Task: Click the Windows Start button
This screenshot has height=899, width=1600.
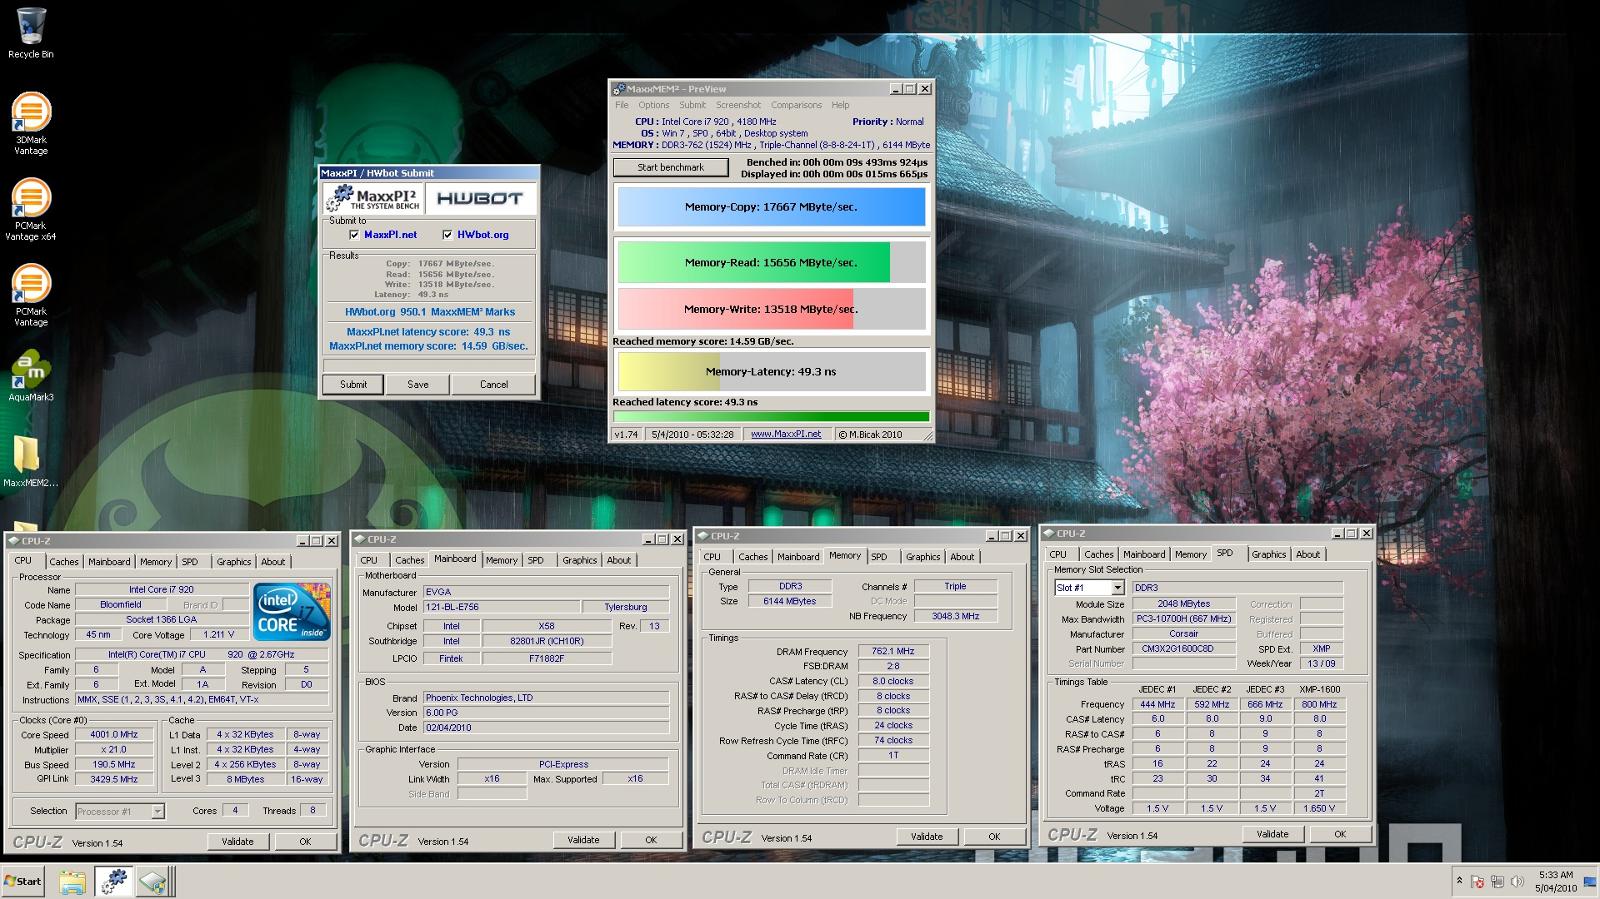Action: pyautogui.click(x=23, y=881)
